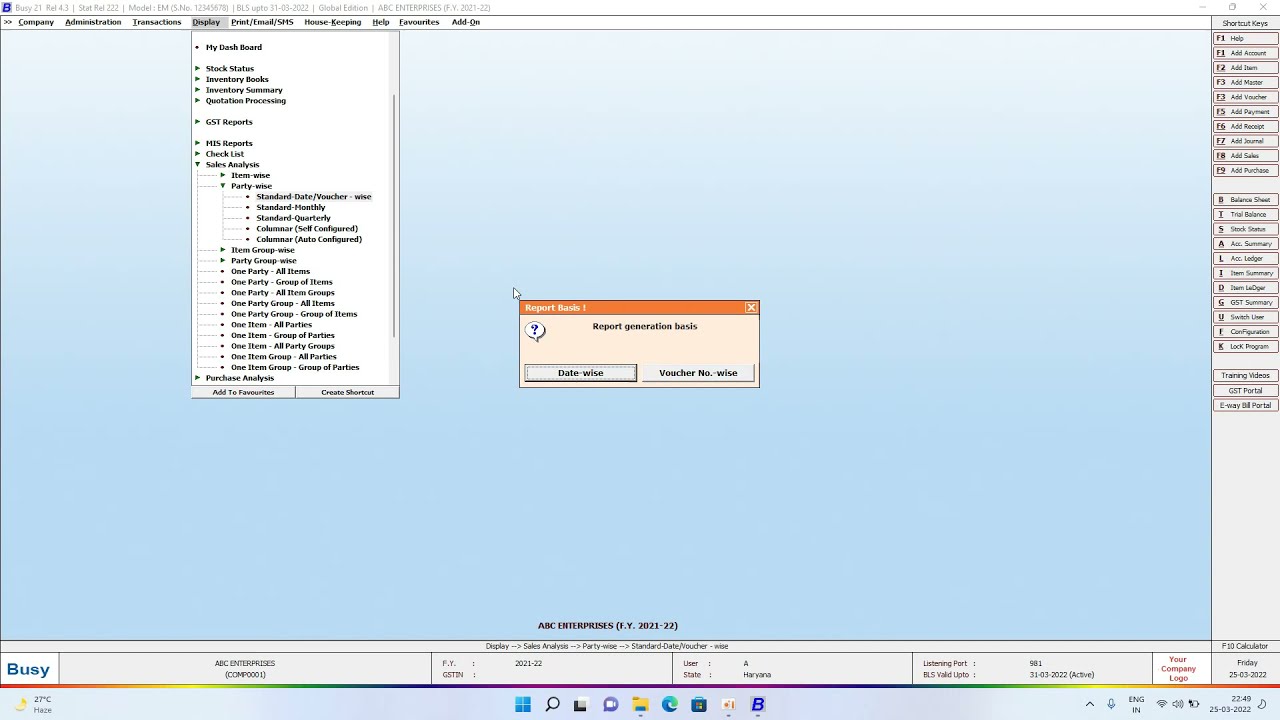Open the F10 Calculator

pyautogui.click(x=1245, y=647)
